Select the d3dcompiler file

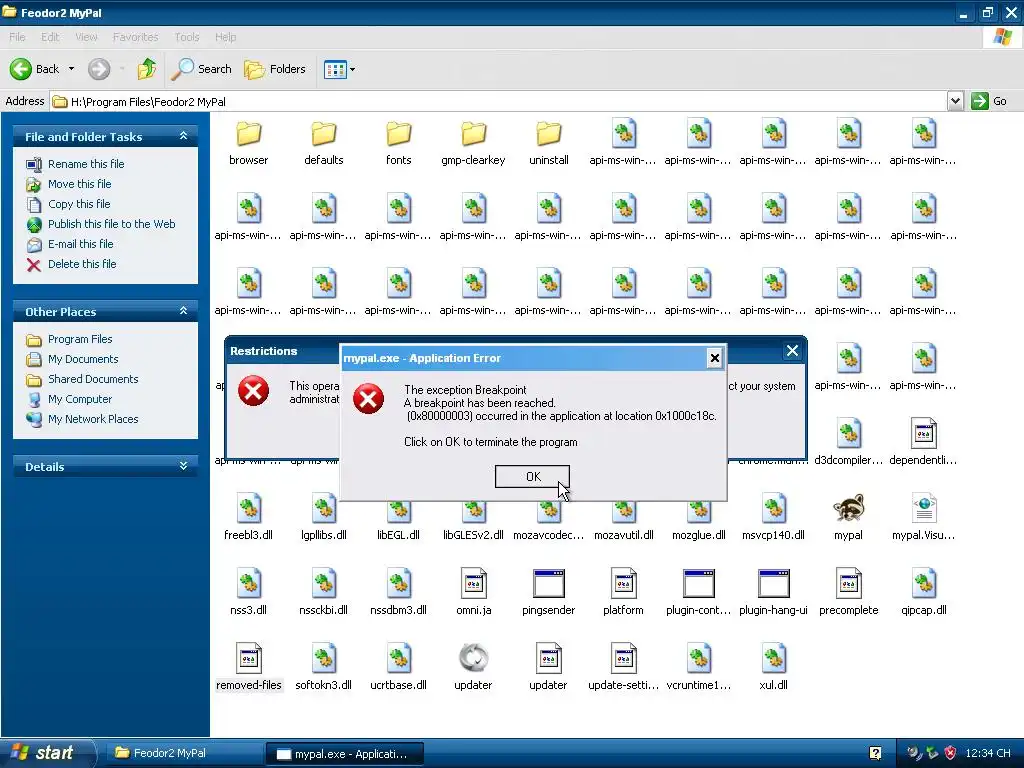(x=848, y=442)
